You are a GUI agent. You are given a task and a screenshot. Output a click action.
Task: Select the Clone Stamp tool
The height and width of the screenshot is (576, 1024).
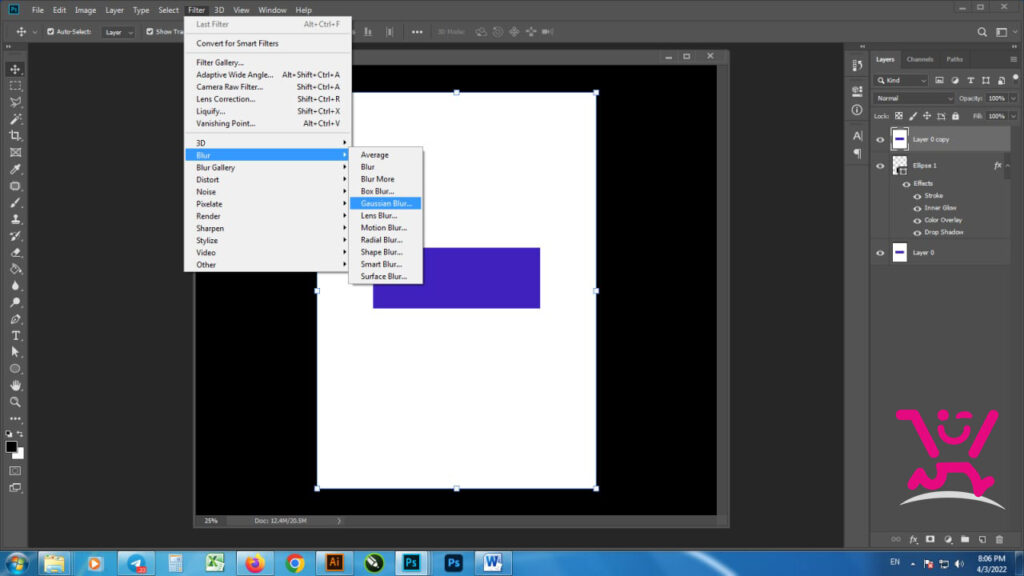point(15,219)
